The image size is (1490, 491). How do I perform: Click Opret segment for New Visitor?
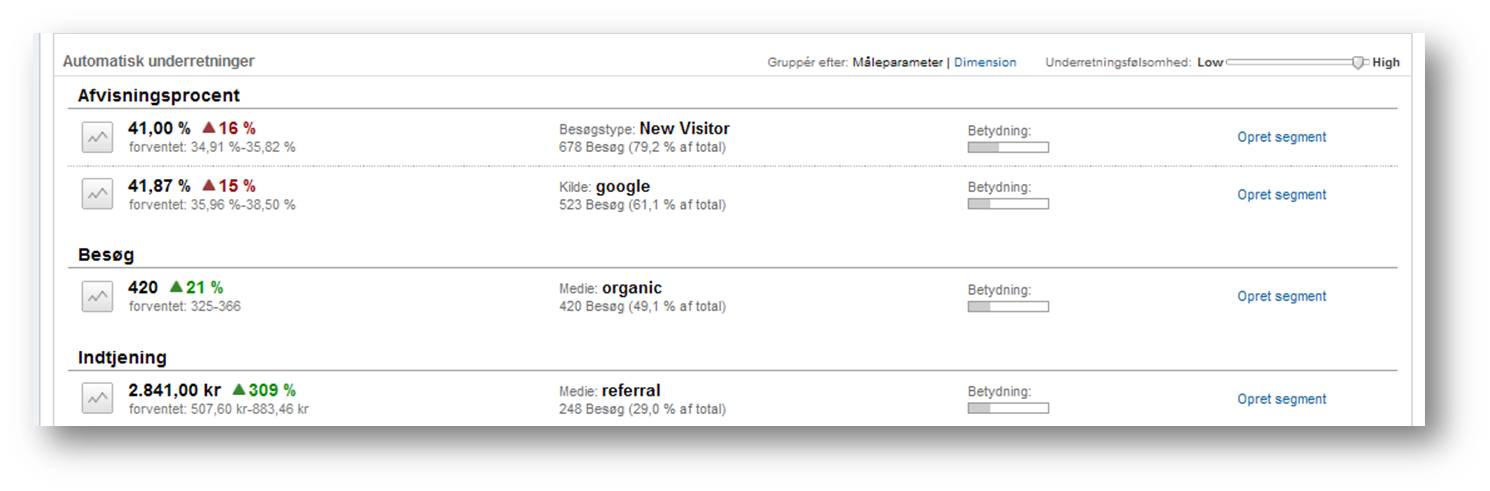click(1281, 137)
